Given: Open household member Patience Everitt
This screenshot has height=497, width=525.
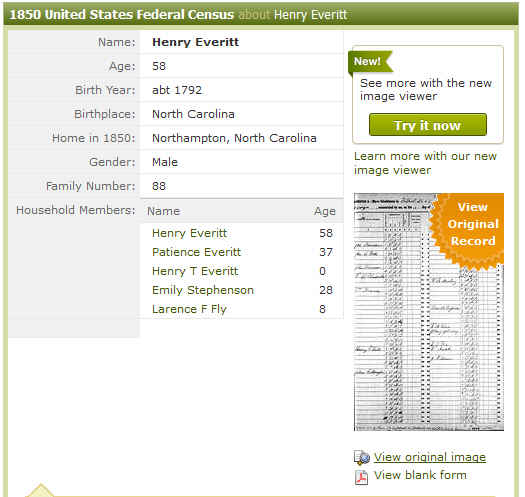Looking at the screenshot, I should [196, 252].
